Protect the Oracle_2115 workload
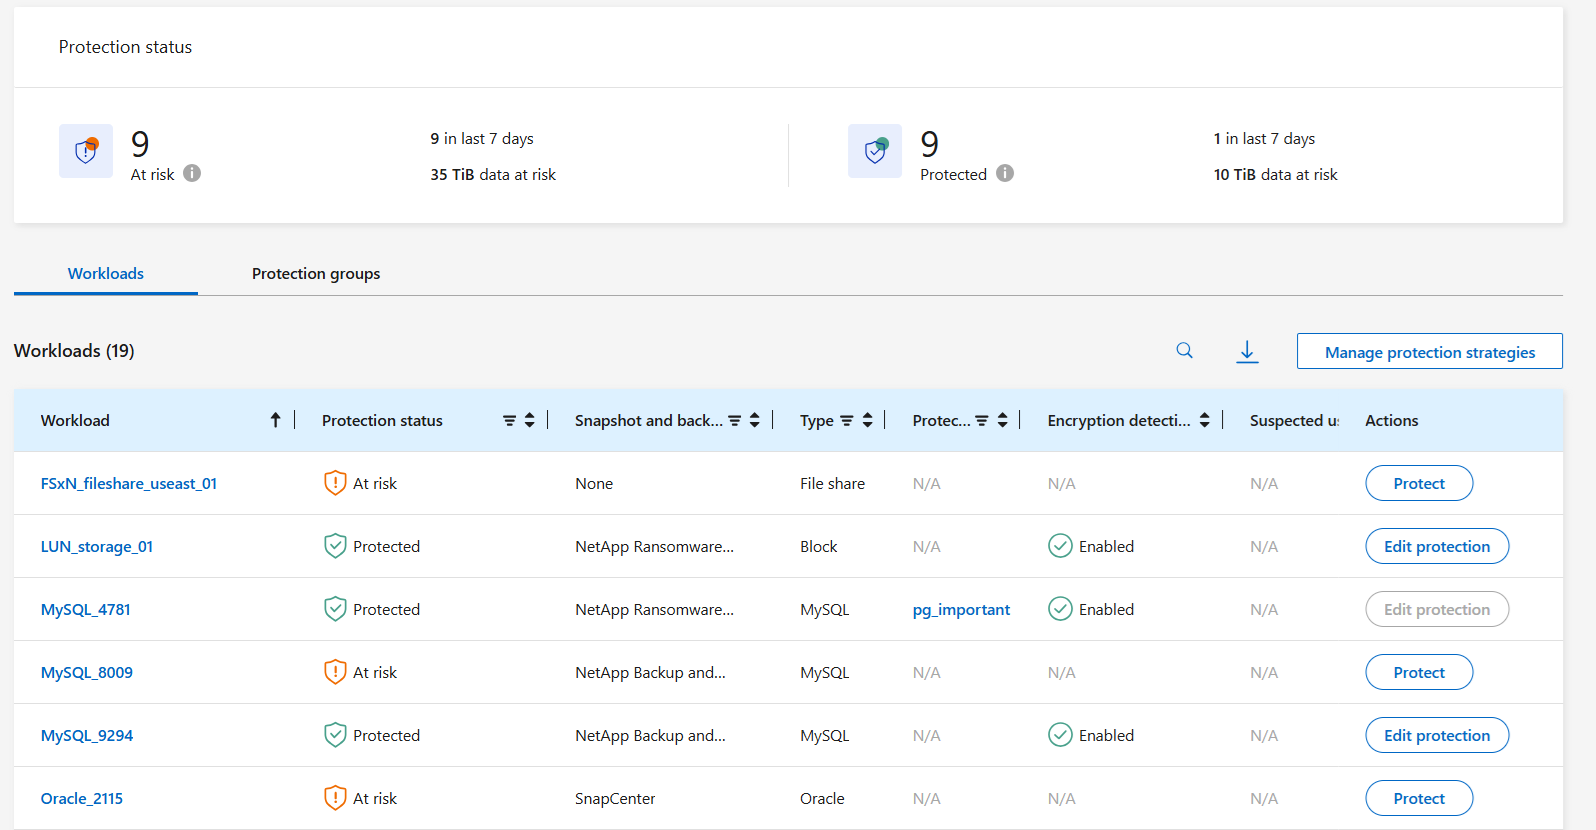 [x=1418, y=798]
